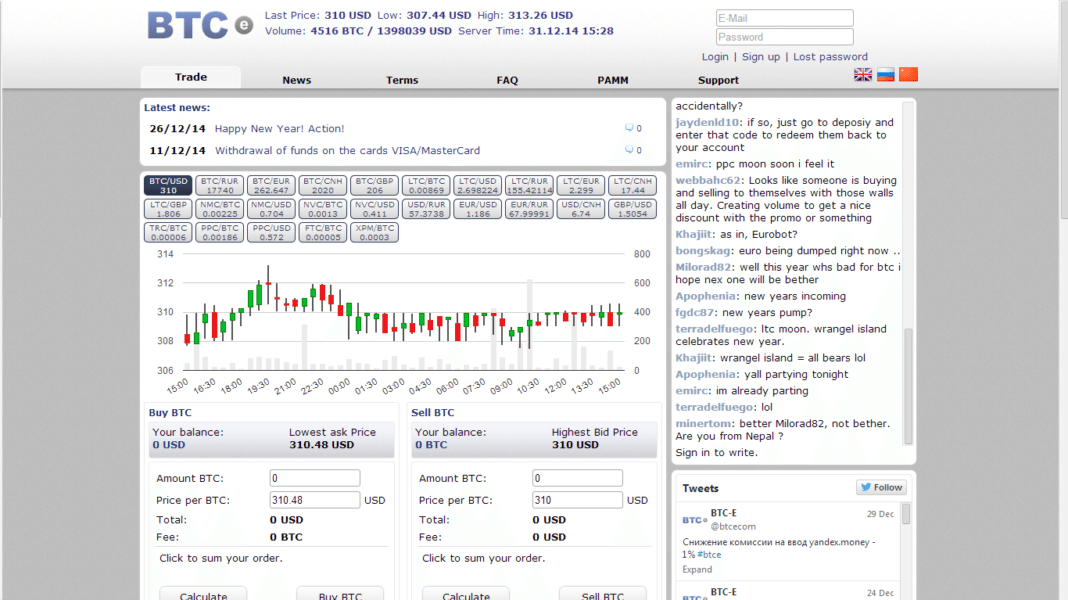Select the EUR/USD pair
The image size is (1068, 600).
pos(477,209)
